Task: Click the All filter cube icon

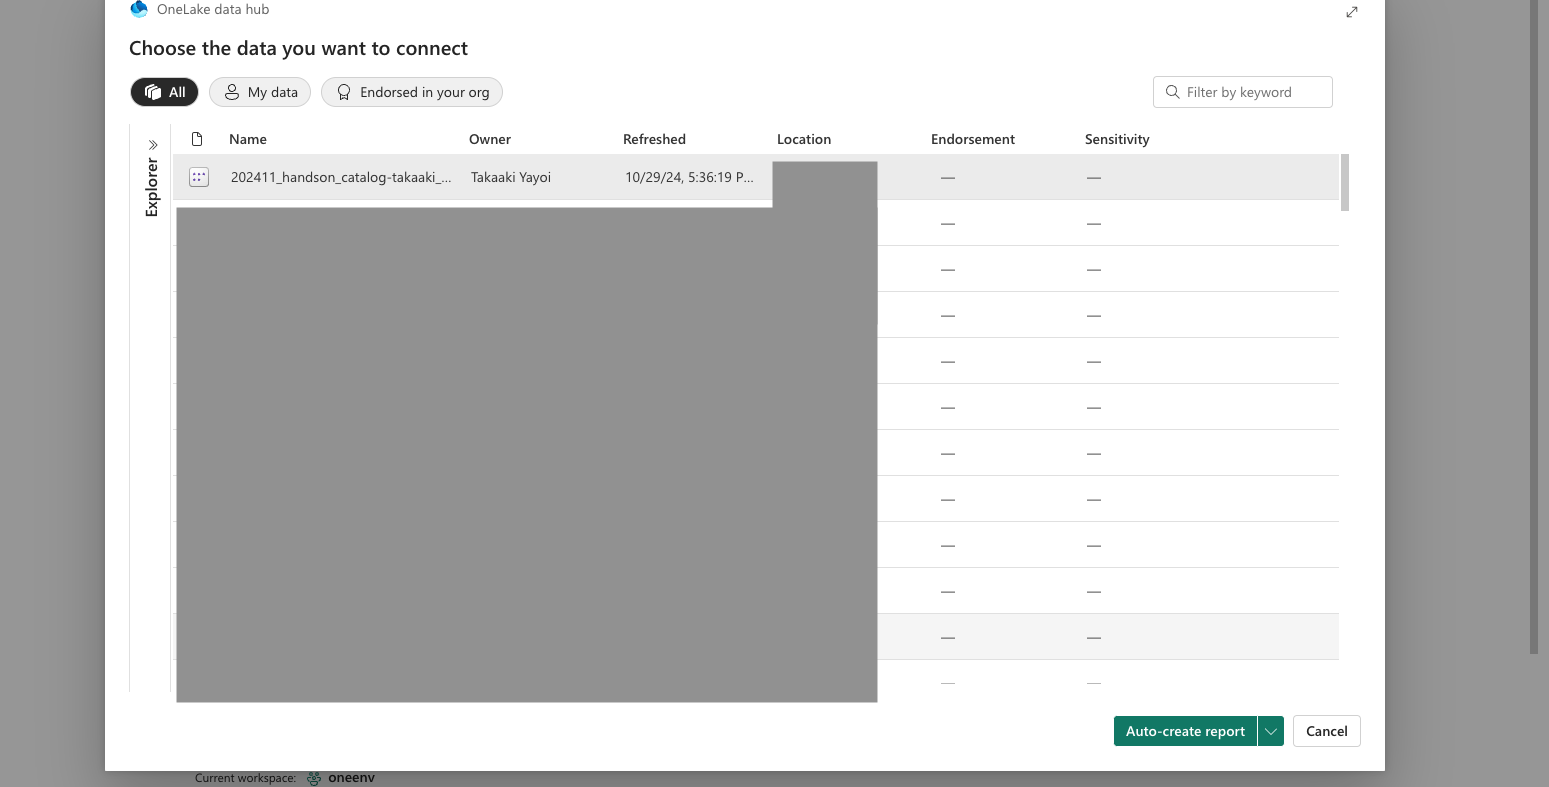Action: pyautogui.click(x=153, y=92)
